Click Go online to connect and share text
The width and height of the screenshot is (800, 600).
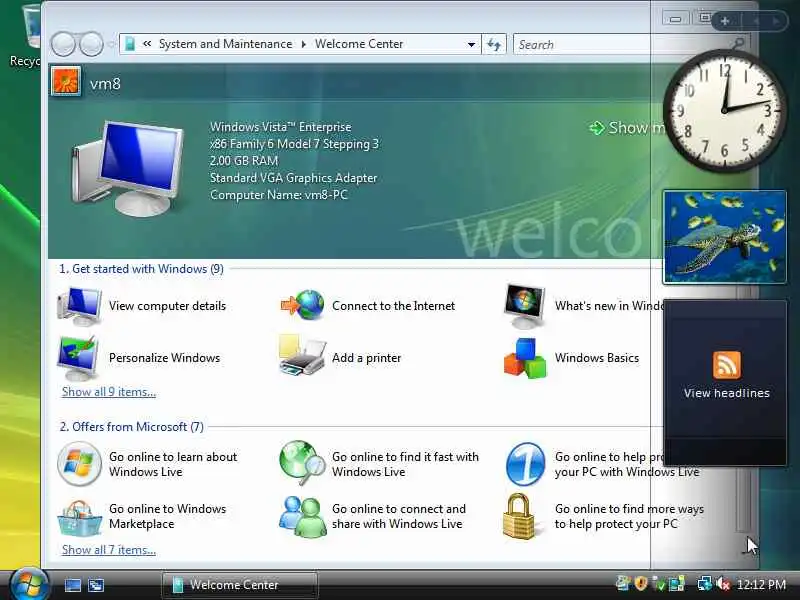(399, 516)
